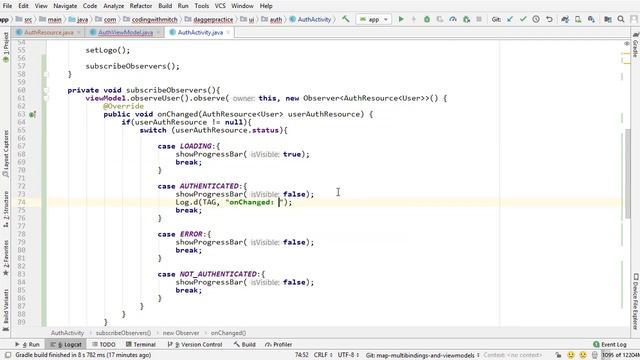Click the yellow warning stripe marker near top
Screen dimensions: 640x360
coord(627,53)
